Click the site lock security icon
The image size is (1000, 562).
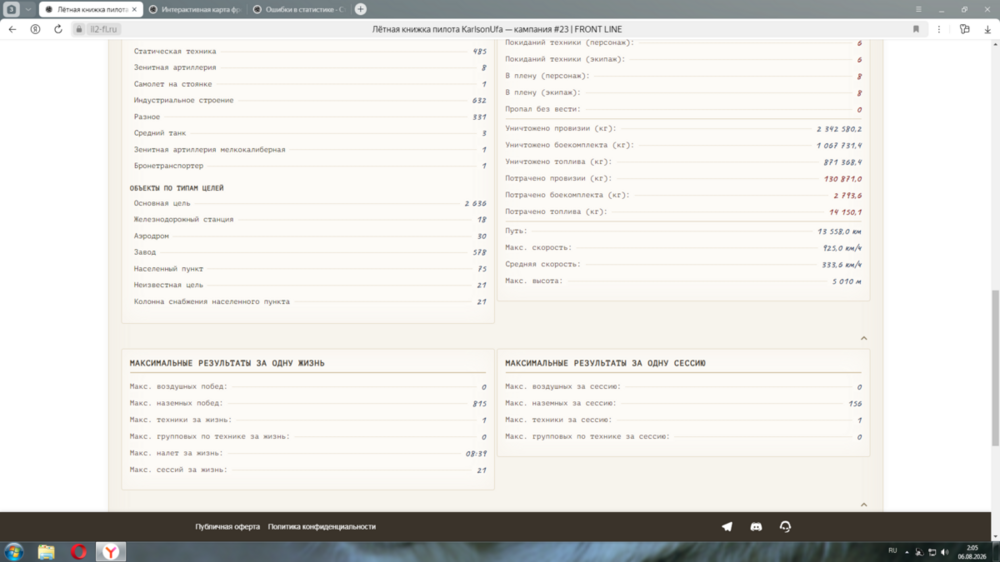click(x=79, y=29)
